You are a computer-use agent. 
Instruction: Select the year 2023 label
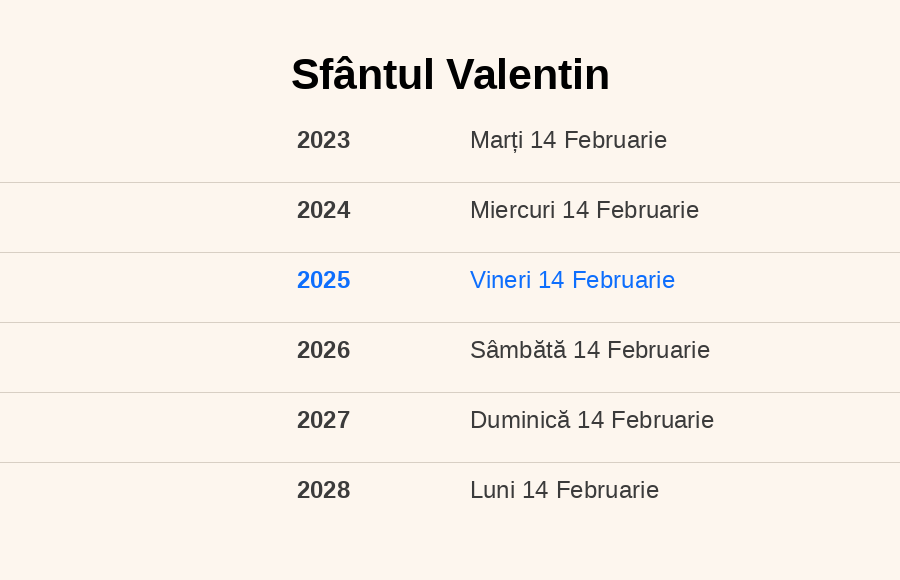[x=323, y=140]
